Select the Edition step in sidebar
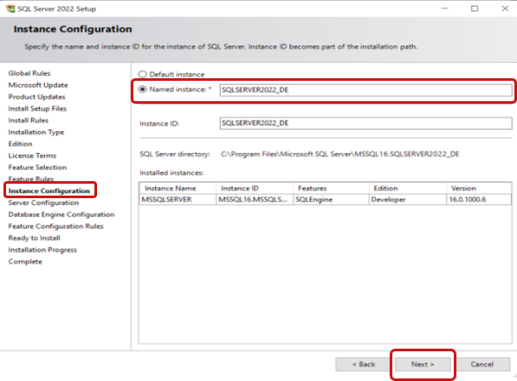 coord(20,144)
